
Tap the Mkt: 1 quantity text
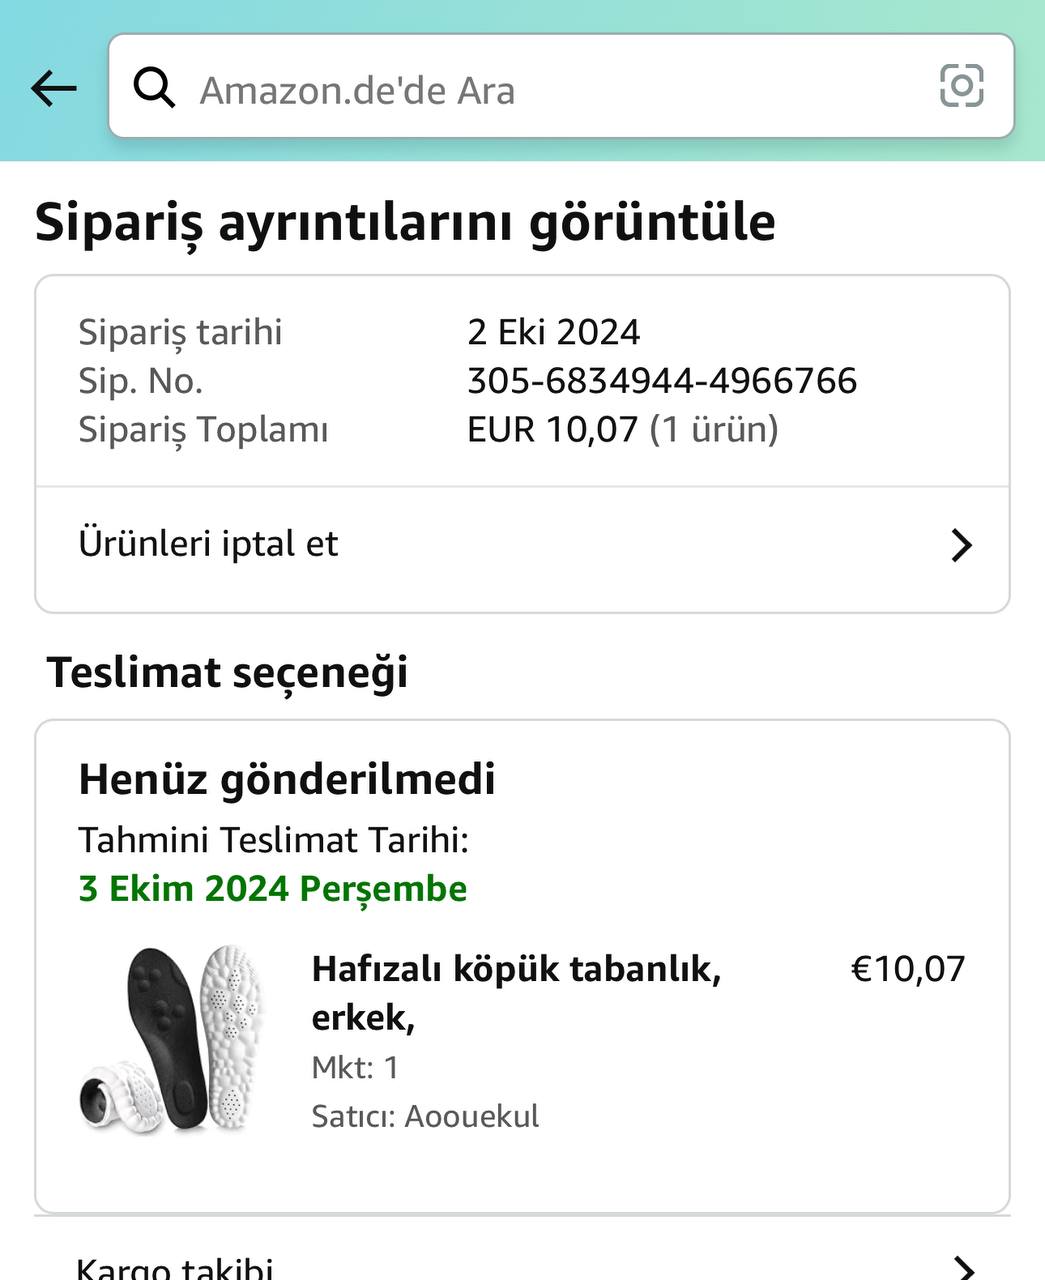point(355,1067)
